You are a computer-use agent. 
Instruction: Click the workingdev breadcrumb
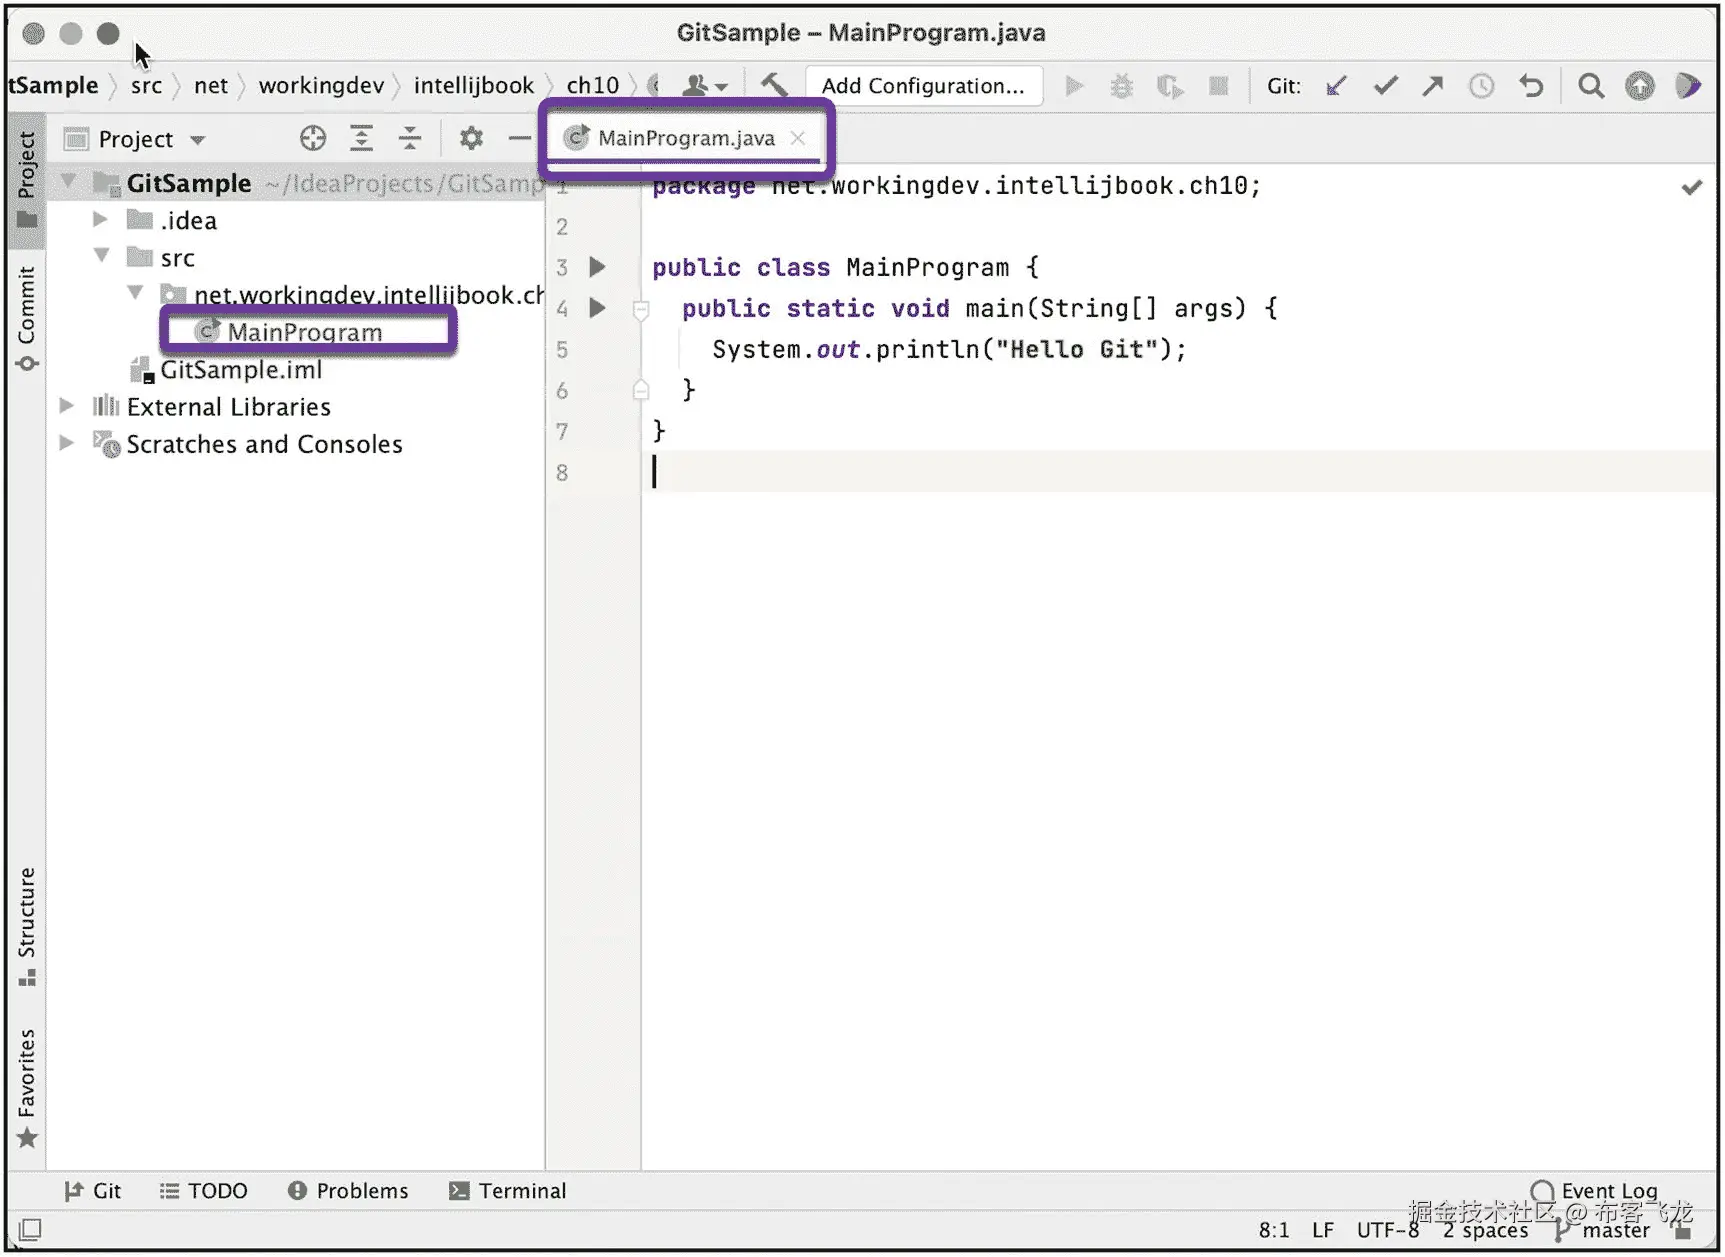321,86
